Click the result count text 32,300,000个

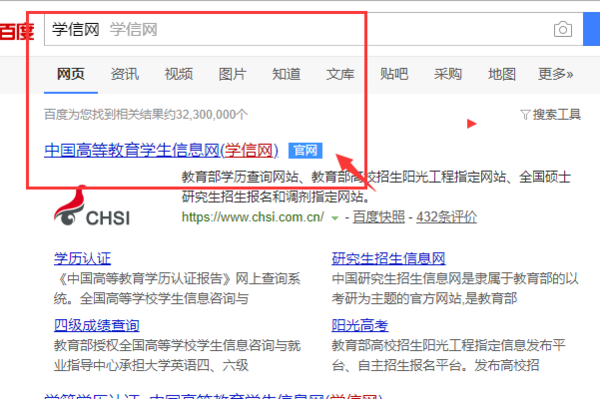212,114
